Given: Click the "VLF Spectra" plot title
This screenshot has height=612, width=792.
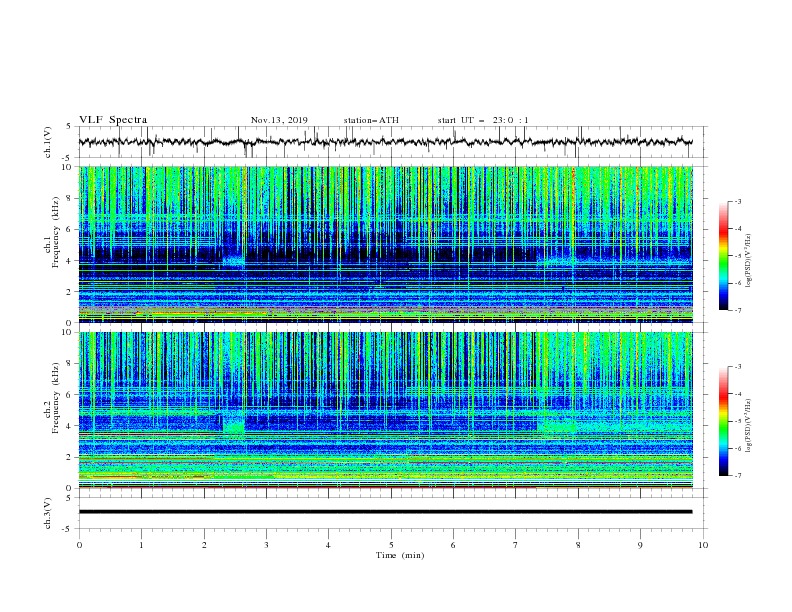Looking at the screenshot, I should coord(113,120).
